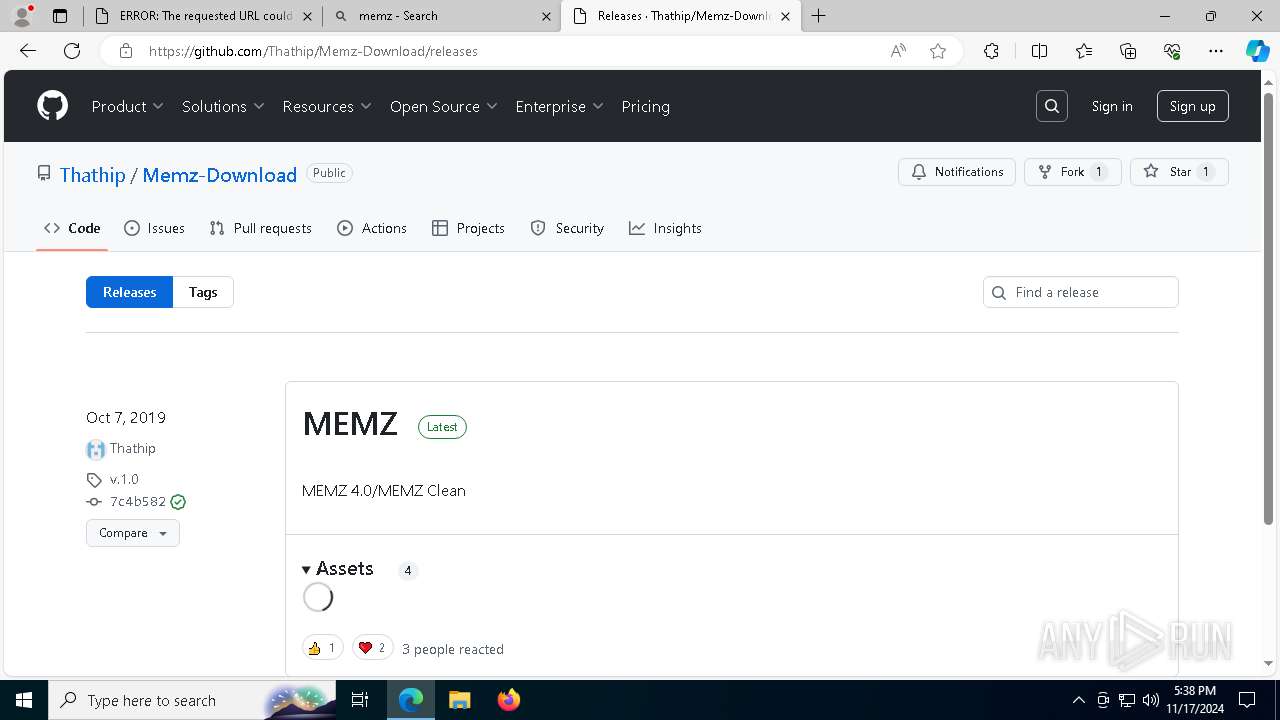Open the Compare dropdown
Image resolution: width=1280 pixels, height=720 pixels.
point(133,533)
